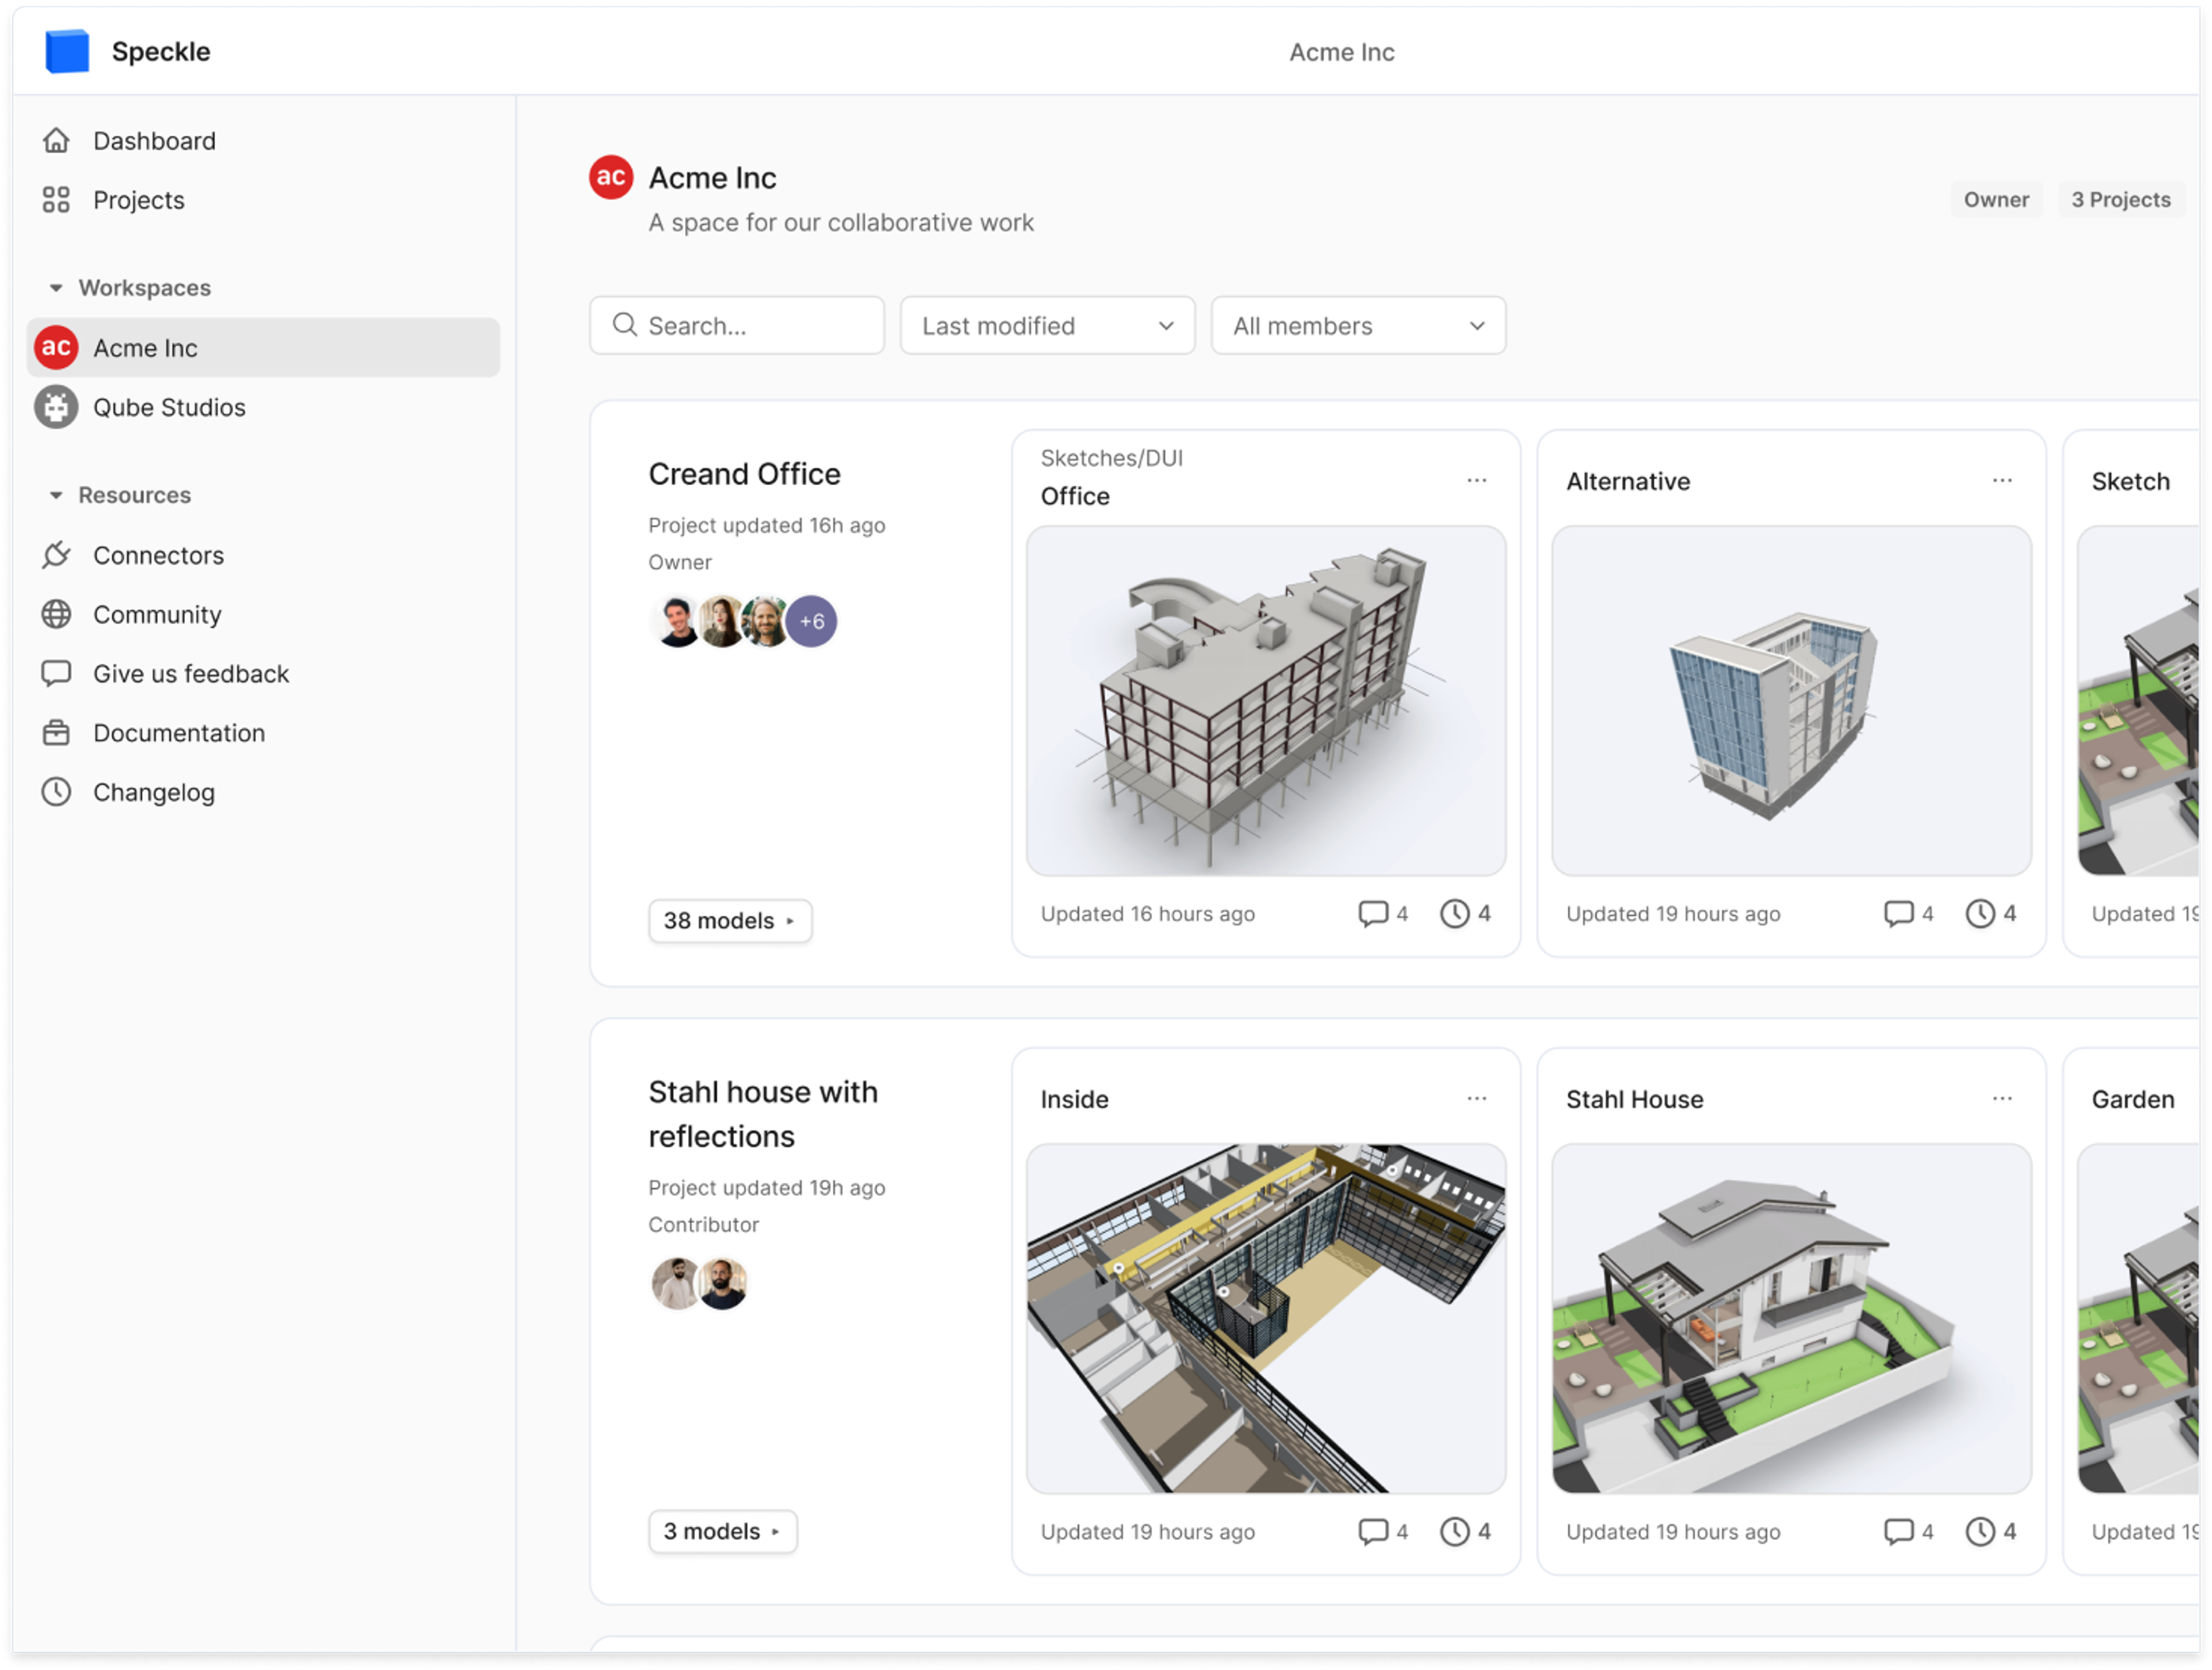This screenshot has height=1670, width=2212.
Task: Open the Community link
Action: click(264, 614)
